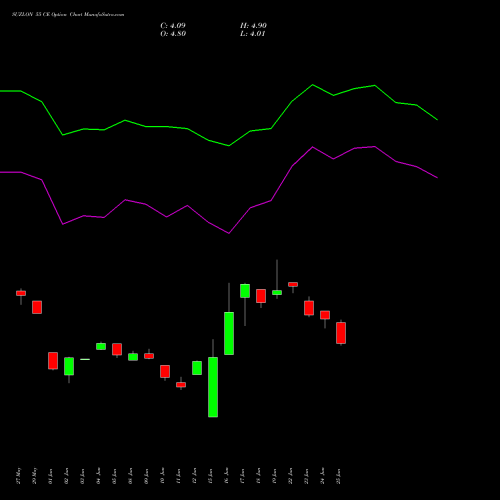Select the green candle for 12 Jun

click(197, 368)
